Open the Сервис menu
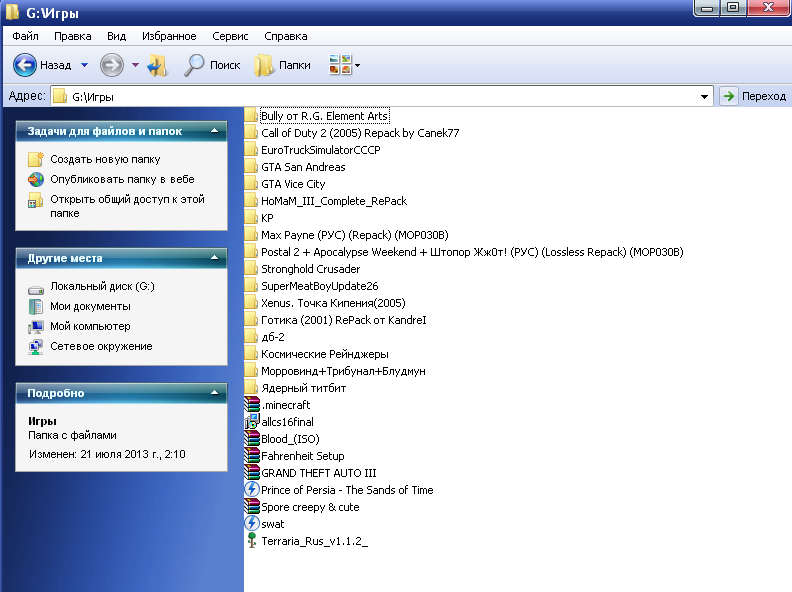The width and height of the screenshot is (792, 592). tap(230, 36)
